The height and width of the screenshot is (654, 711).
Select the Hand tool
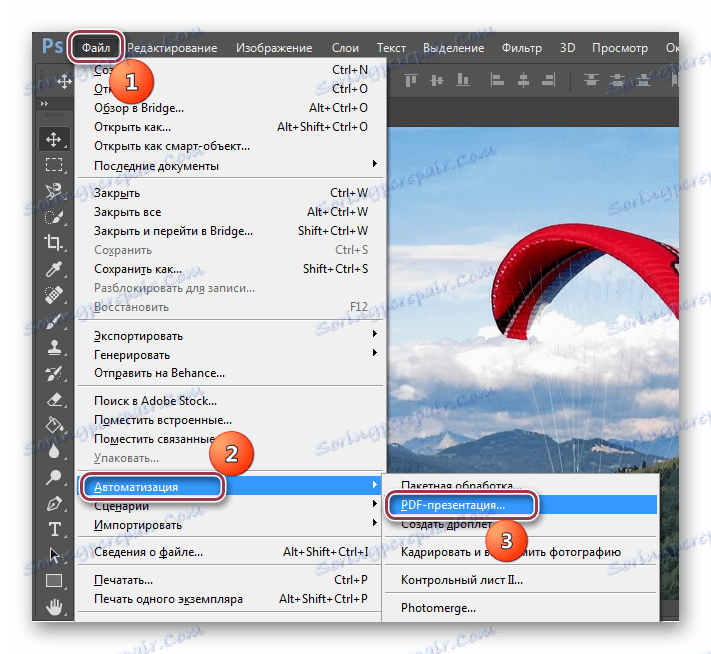54,607
